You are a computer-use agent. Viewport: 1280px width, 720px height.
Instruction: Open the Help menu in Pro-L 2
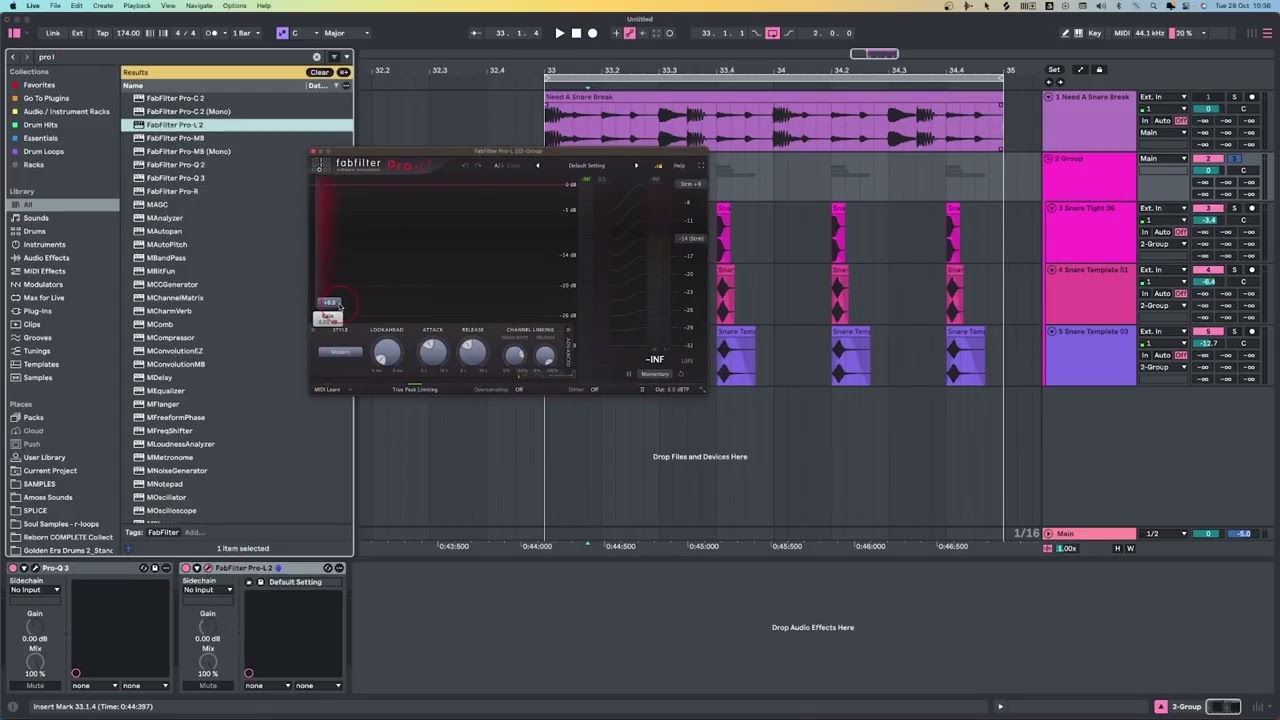(x=679, y=165)
